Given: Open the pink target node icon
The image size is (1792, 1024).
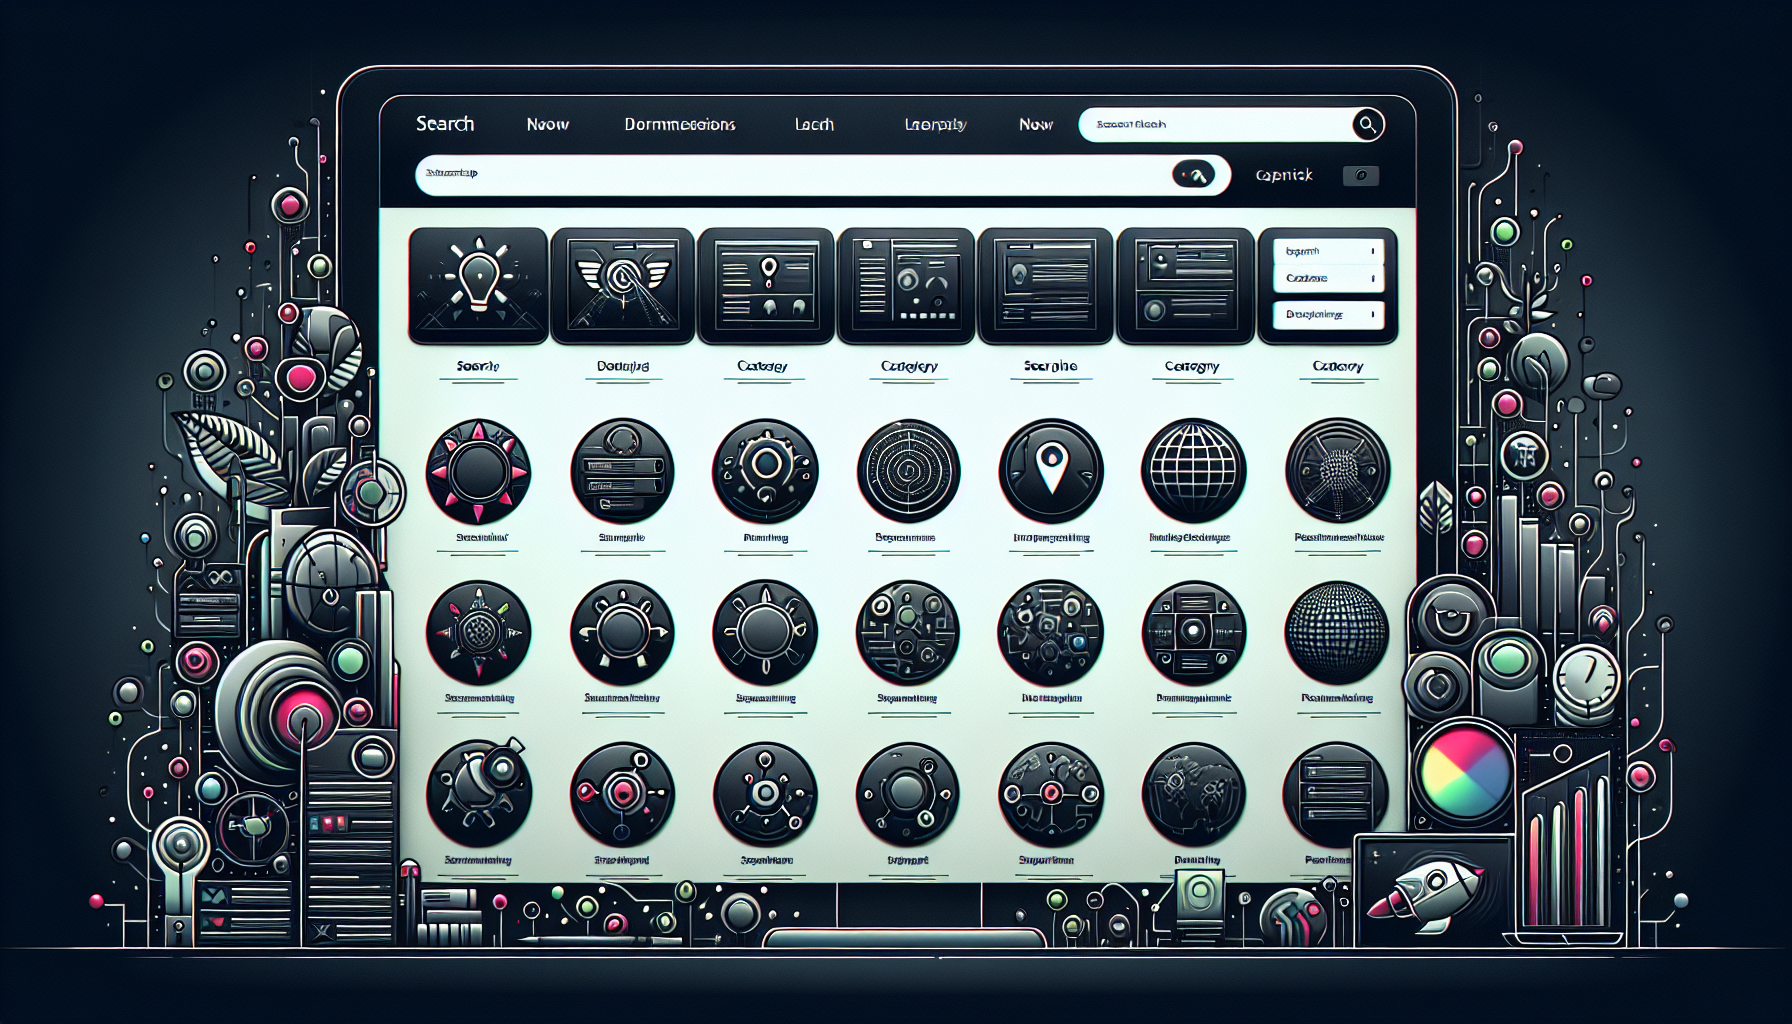Looking at the screenshot, I should 622,795.
